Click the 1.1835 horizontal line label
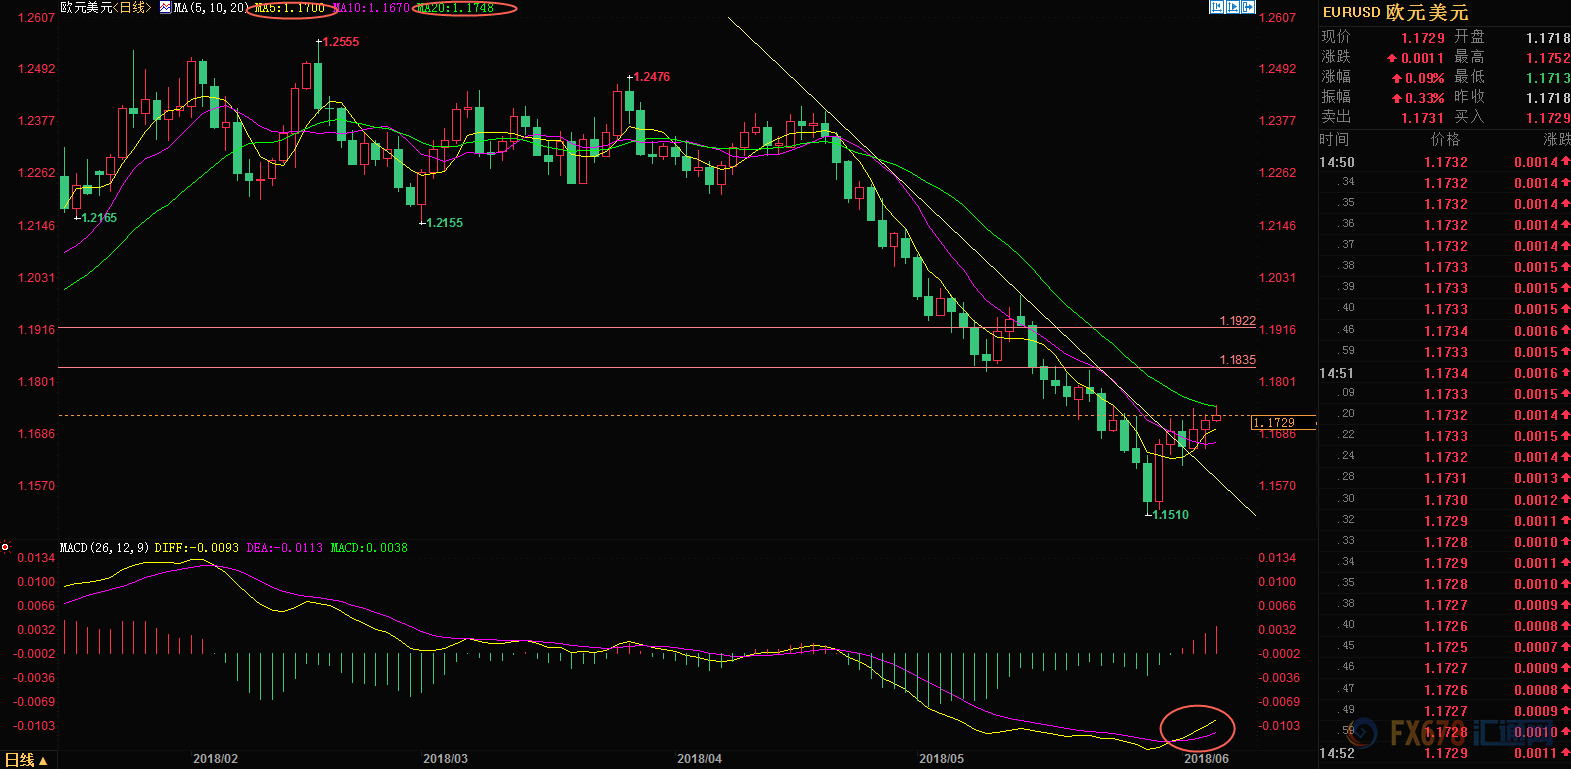Viewport: 1571px width, 769px height. 1238,360
